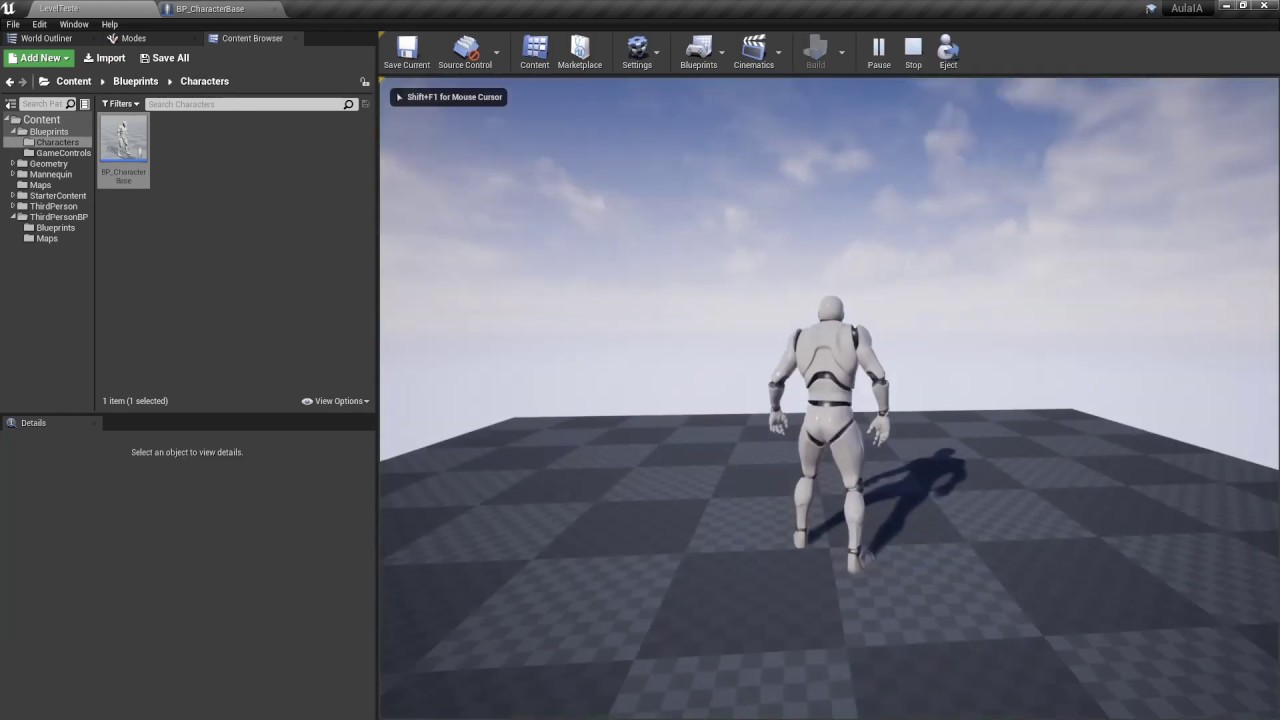Viewport: 1280px width, 720px height.
Task: Expand the StarterContent folder in the tree
Action: [x=13, y=195]
